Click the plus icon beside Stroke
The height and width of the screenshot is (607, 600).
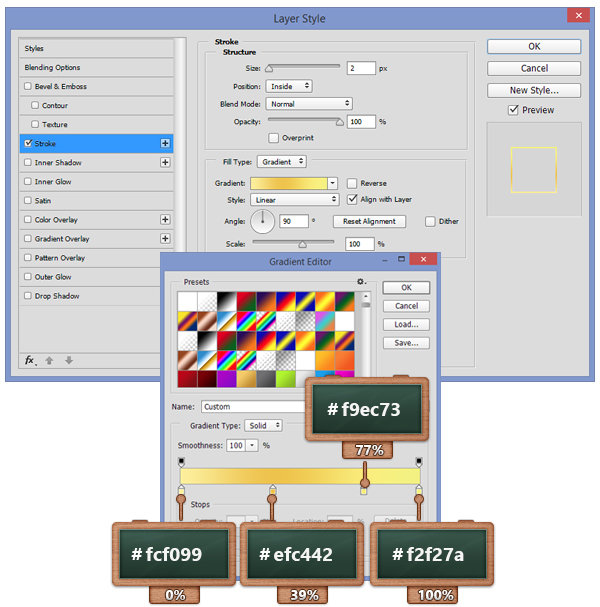click(165, 143)
